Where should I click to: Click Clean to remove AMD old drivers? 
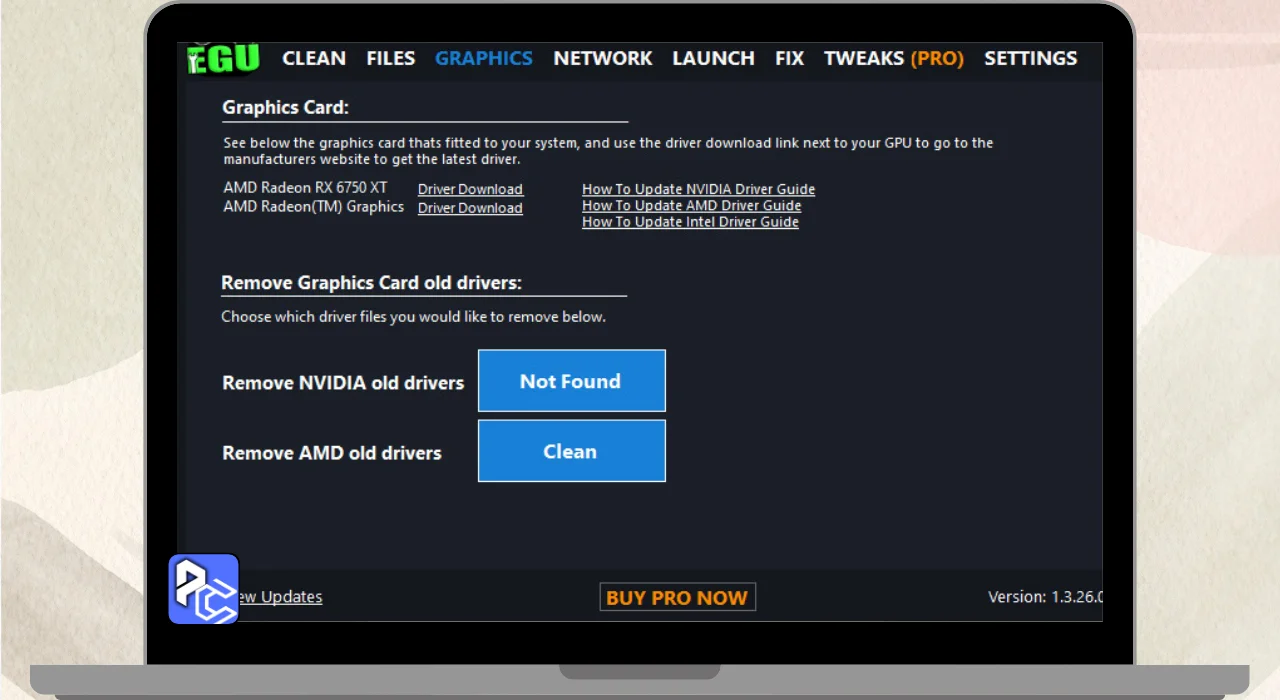coord(571,451)
